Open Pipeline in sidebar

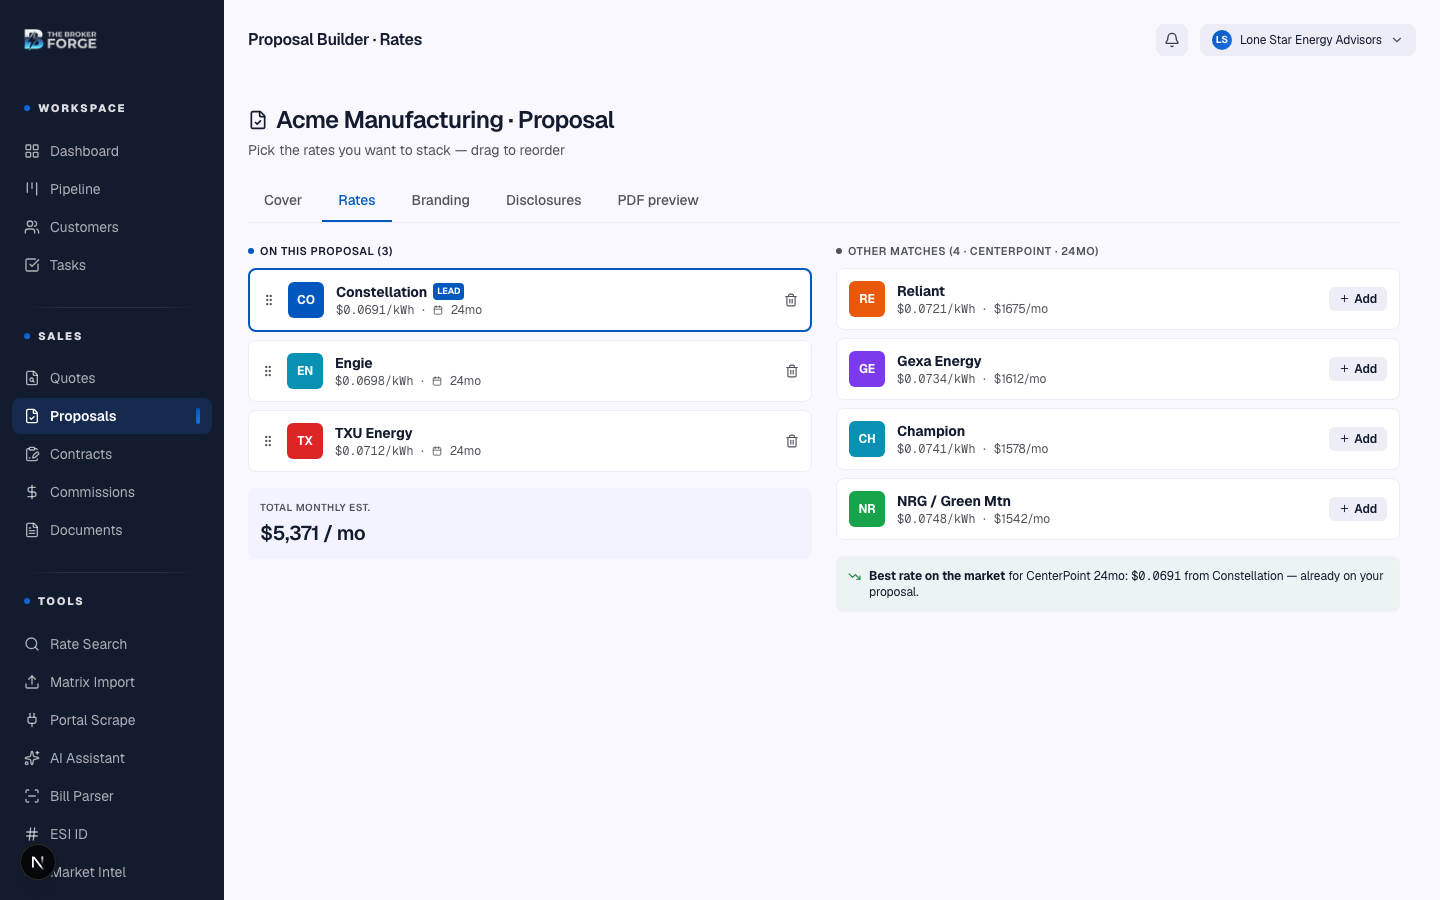[112, 189]
